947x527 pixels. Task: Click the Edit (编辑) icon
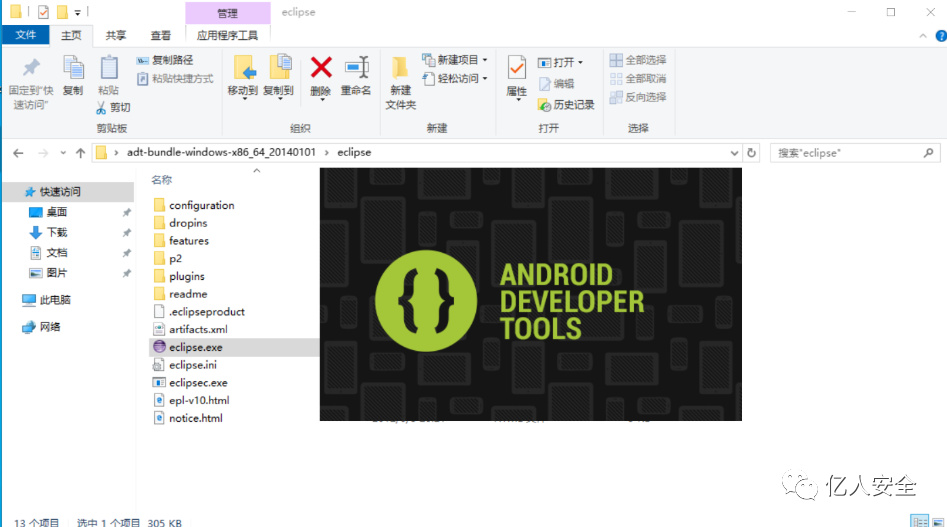pyautogui.click(x=545, y=84)
